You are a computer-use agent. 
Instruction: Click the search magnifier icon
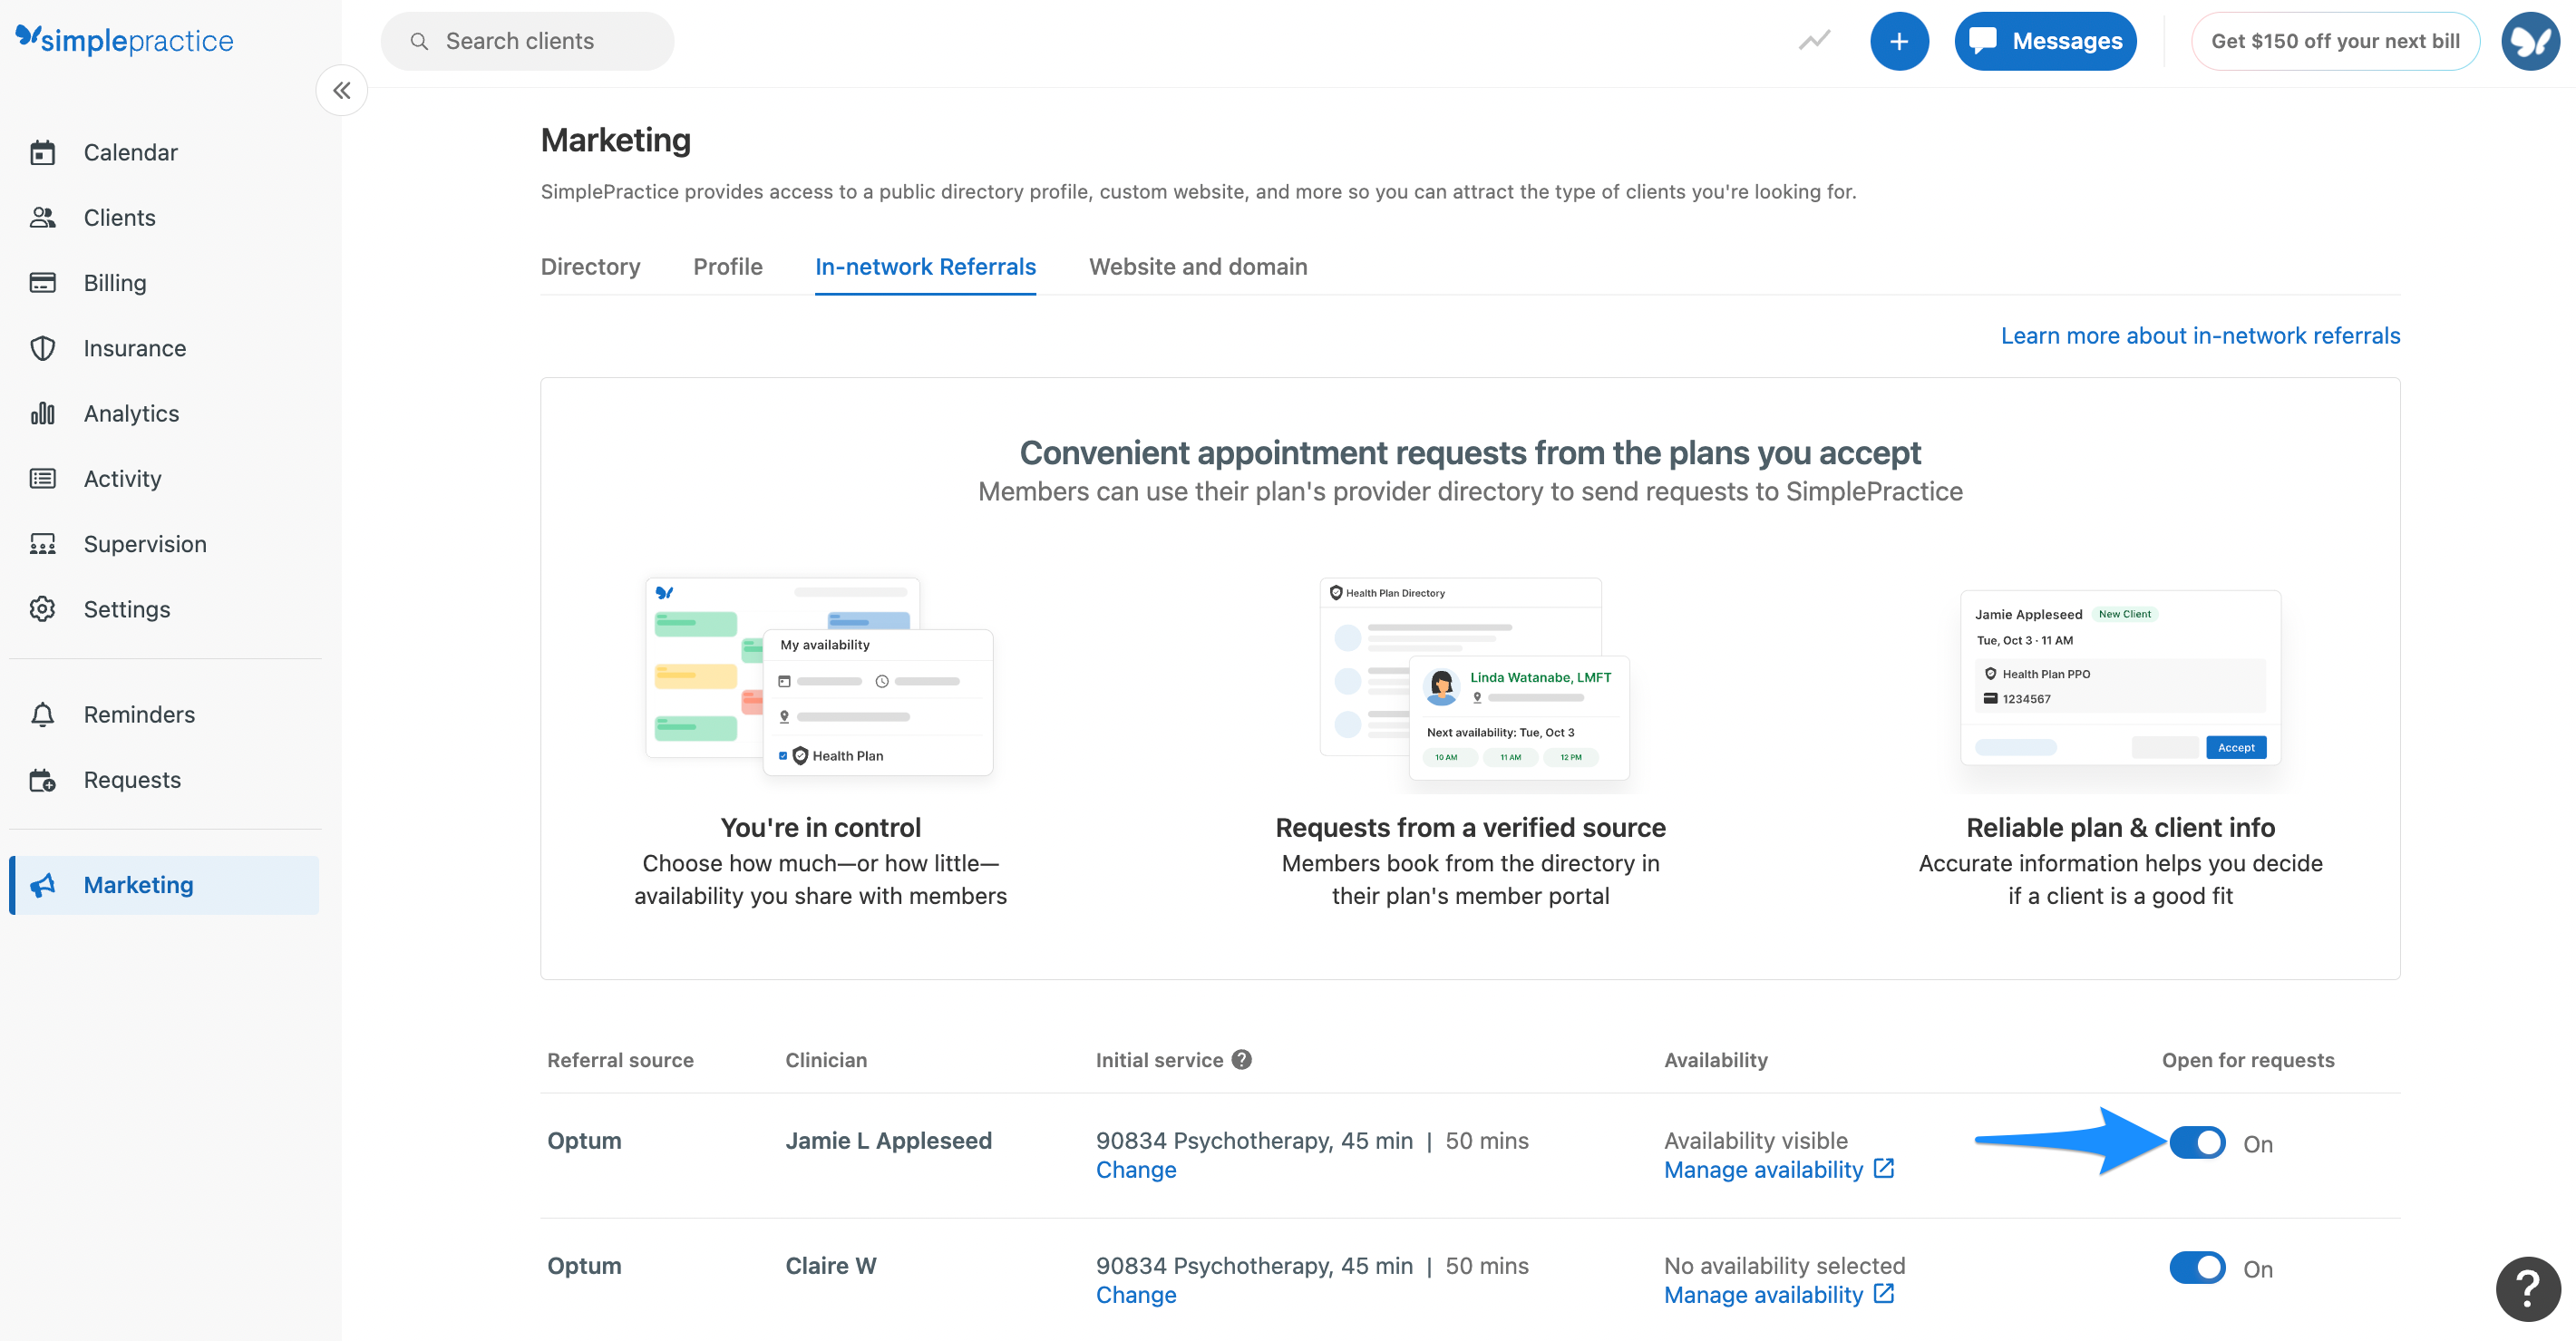click(x=419, y=41)
